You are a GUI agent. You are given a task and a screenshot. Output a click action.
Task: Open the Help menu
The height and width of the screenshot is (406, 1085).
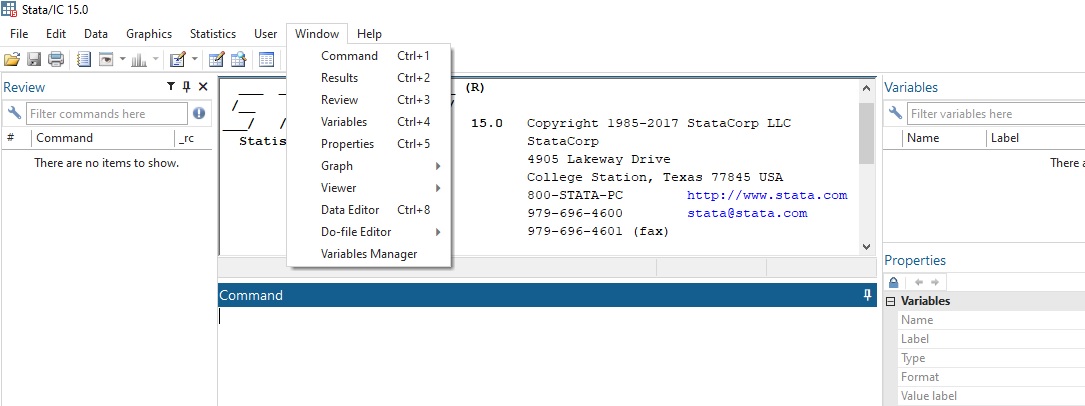(369, 34)
